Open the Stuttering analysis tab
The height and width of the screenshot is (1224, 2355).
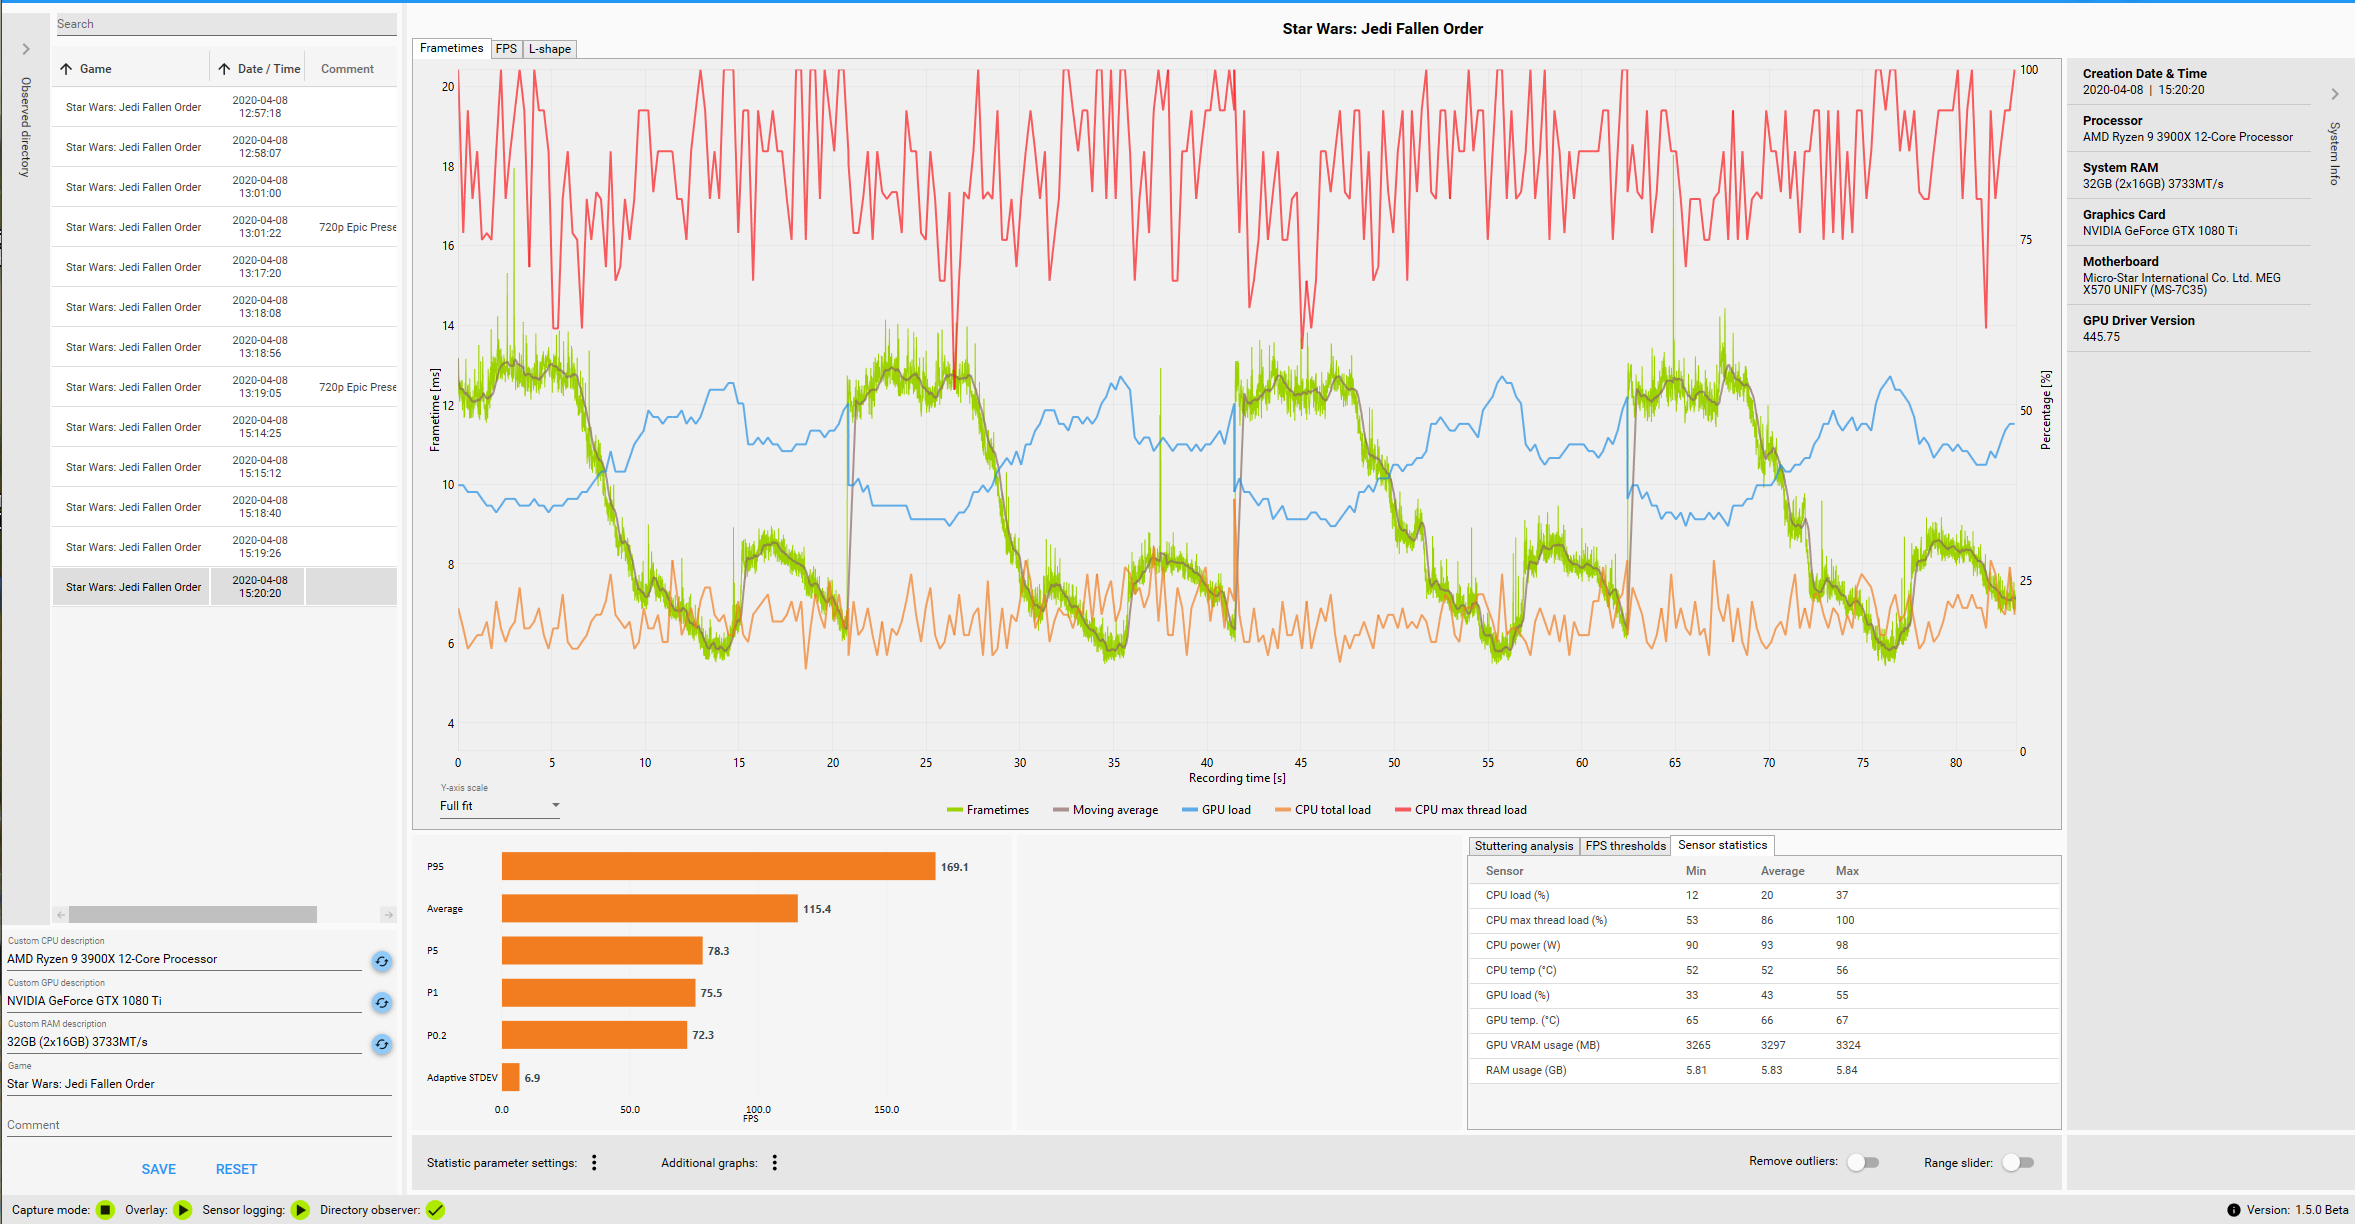[x=1523, y=846]
